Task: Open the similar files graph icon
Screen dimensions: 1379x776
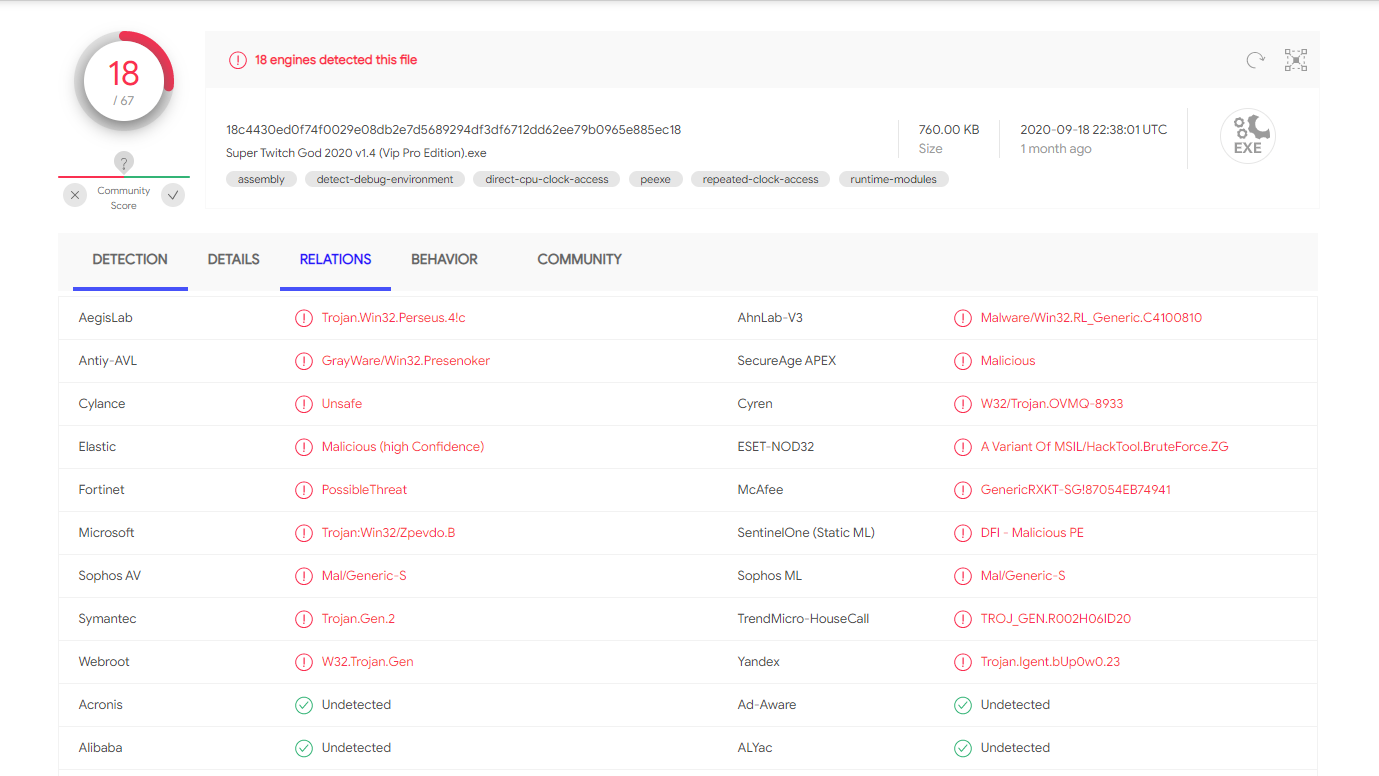Action: point(1296,60)
